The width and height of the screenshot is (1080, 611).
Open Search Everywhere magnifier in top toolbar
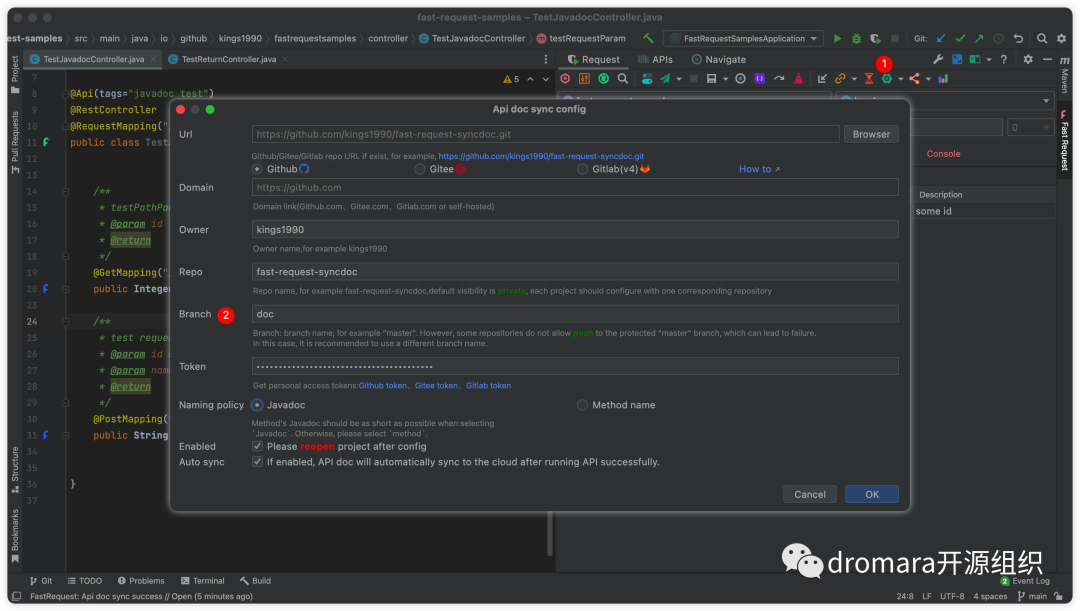(1042, 39)
